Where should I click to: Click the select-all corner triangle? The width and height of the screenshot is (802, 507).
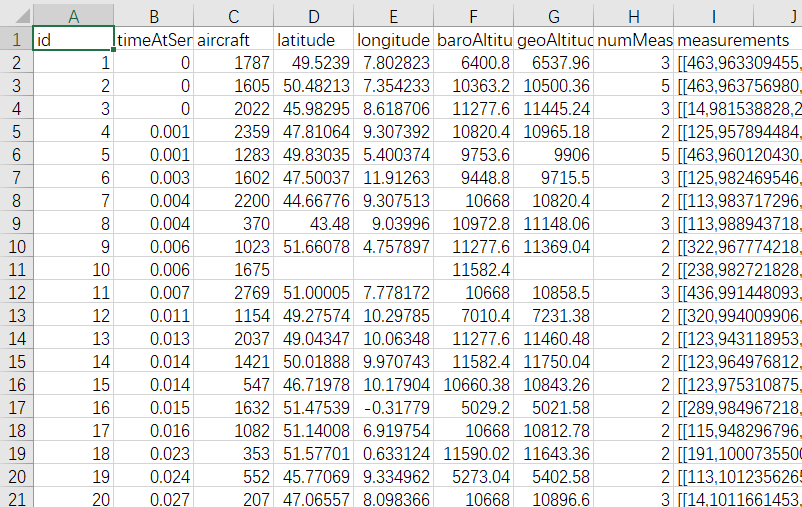(16, 15)
